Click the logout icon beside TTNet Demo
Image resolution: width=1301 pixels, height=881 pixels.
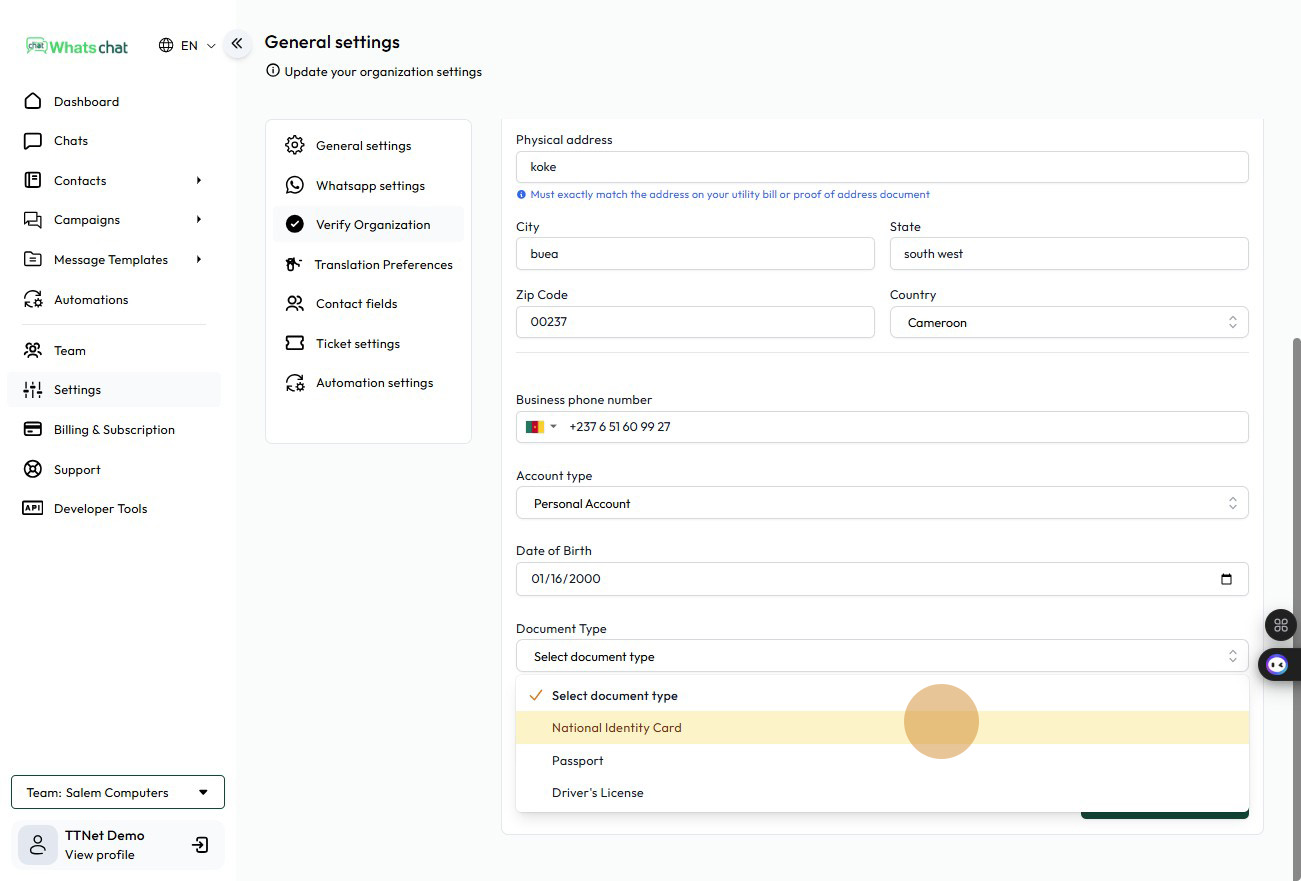(200, 845)
